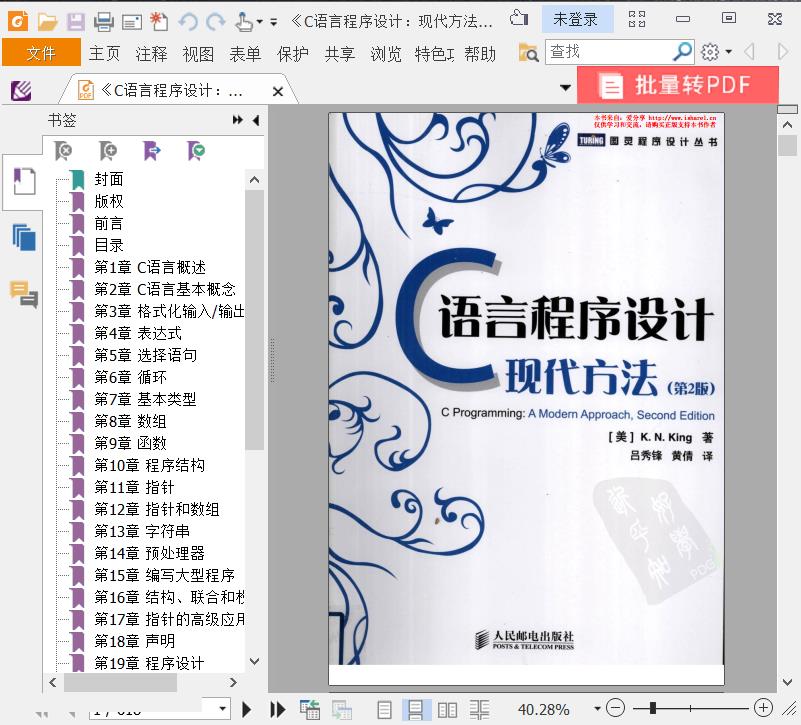This screenshot has width=801, height=725.
Task: Focus the 查找 search field
Action: [x=608, y=52]
